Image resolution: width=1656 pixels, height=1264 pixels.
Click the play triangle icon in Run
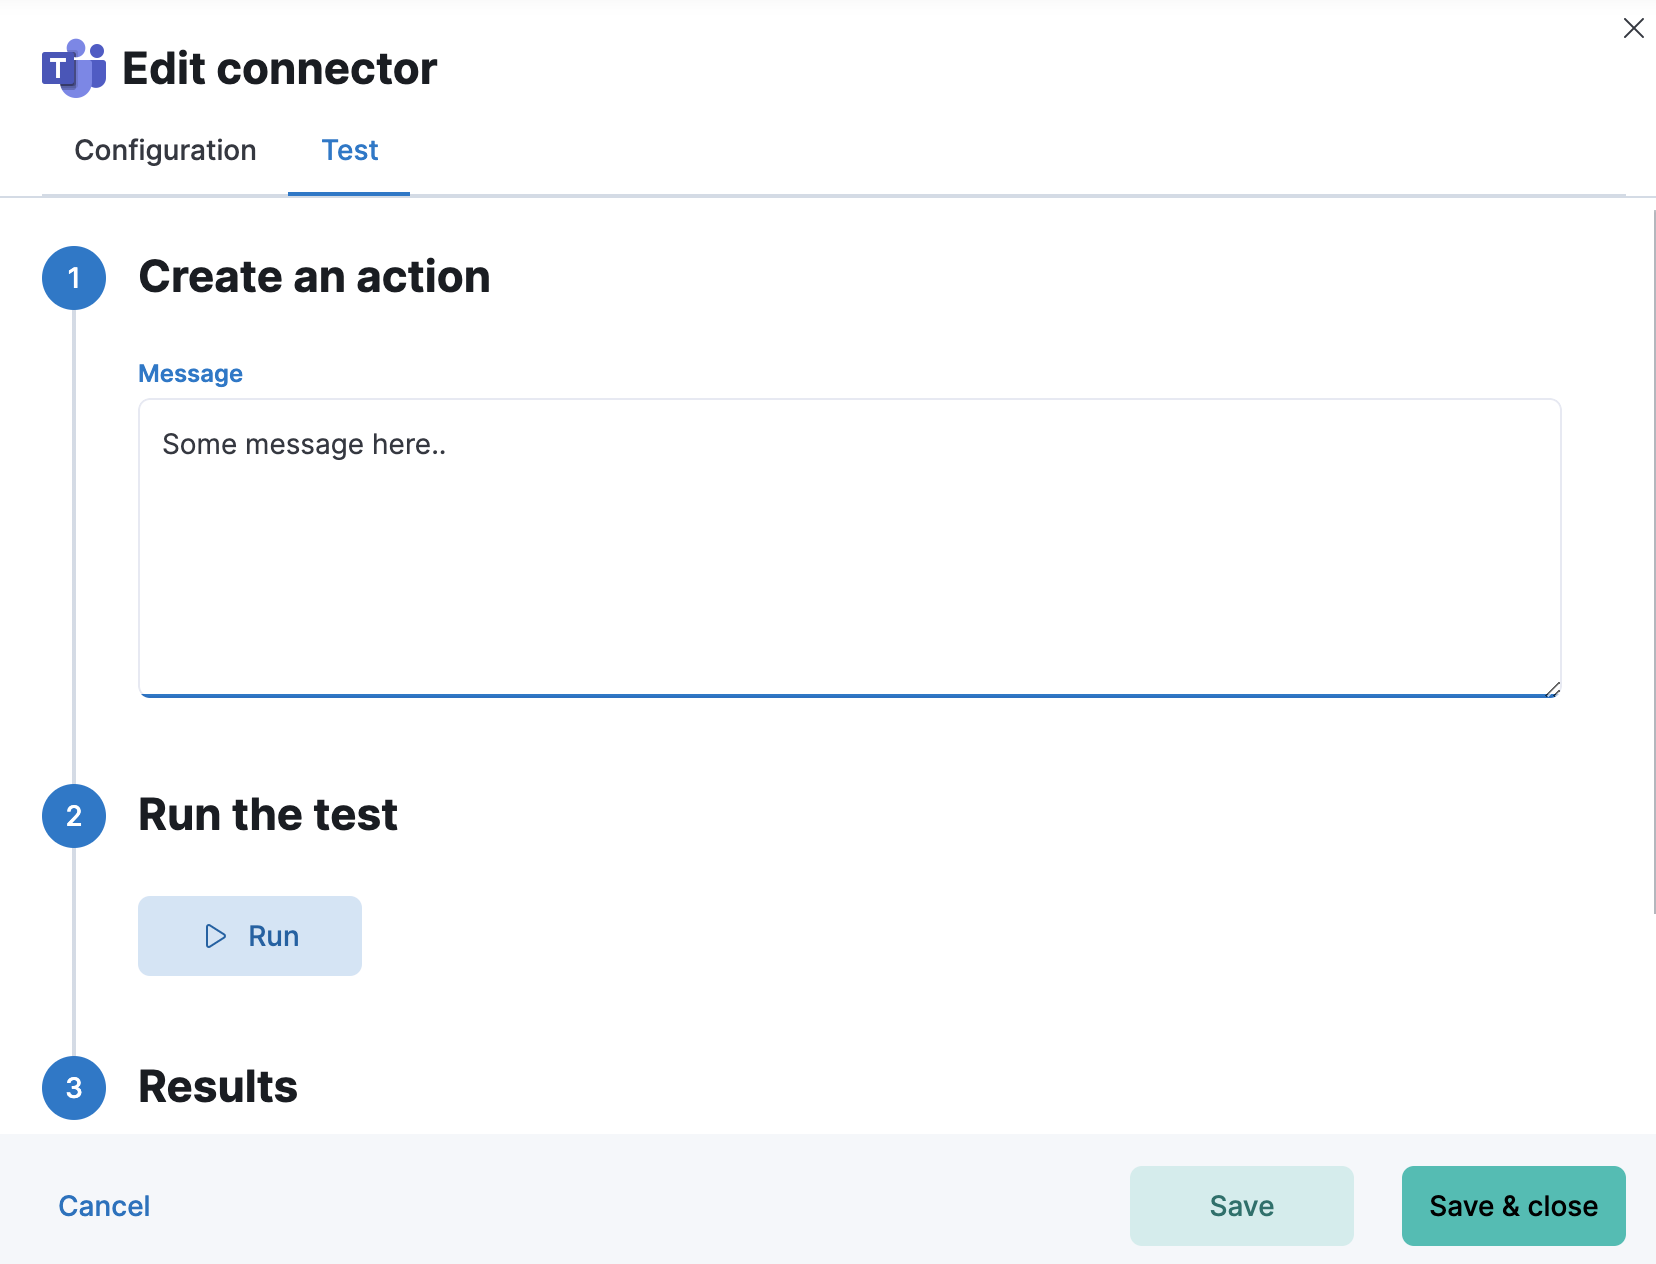(215, 936)
